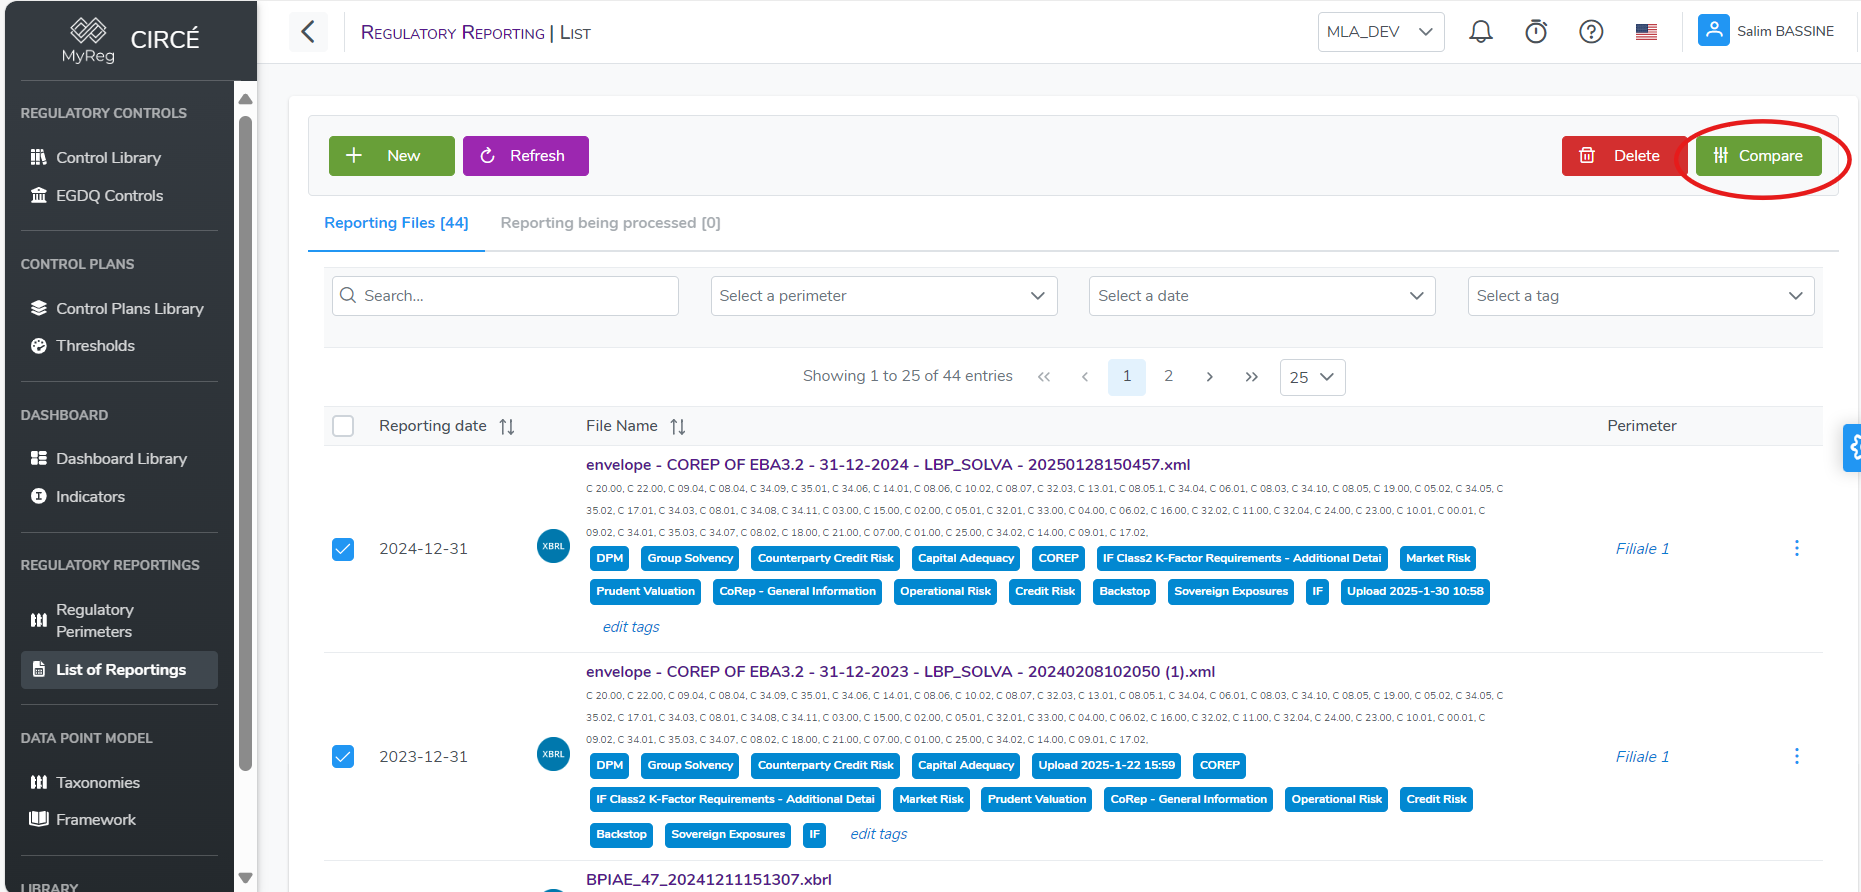Select List of Reportings in sidebar
1861x892 pixels.
click(x=120, y=669)
